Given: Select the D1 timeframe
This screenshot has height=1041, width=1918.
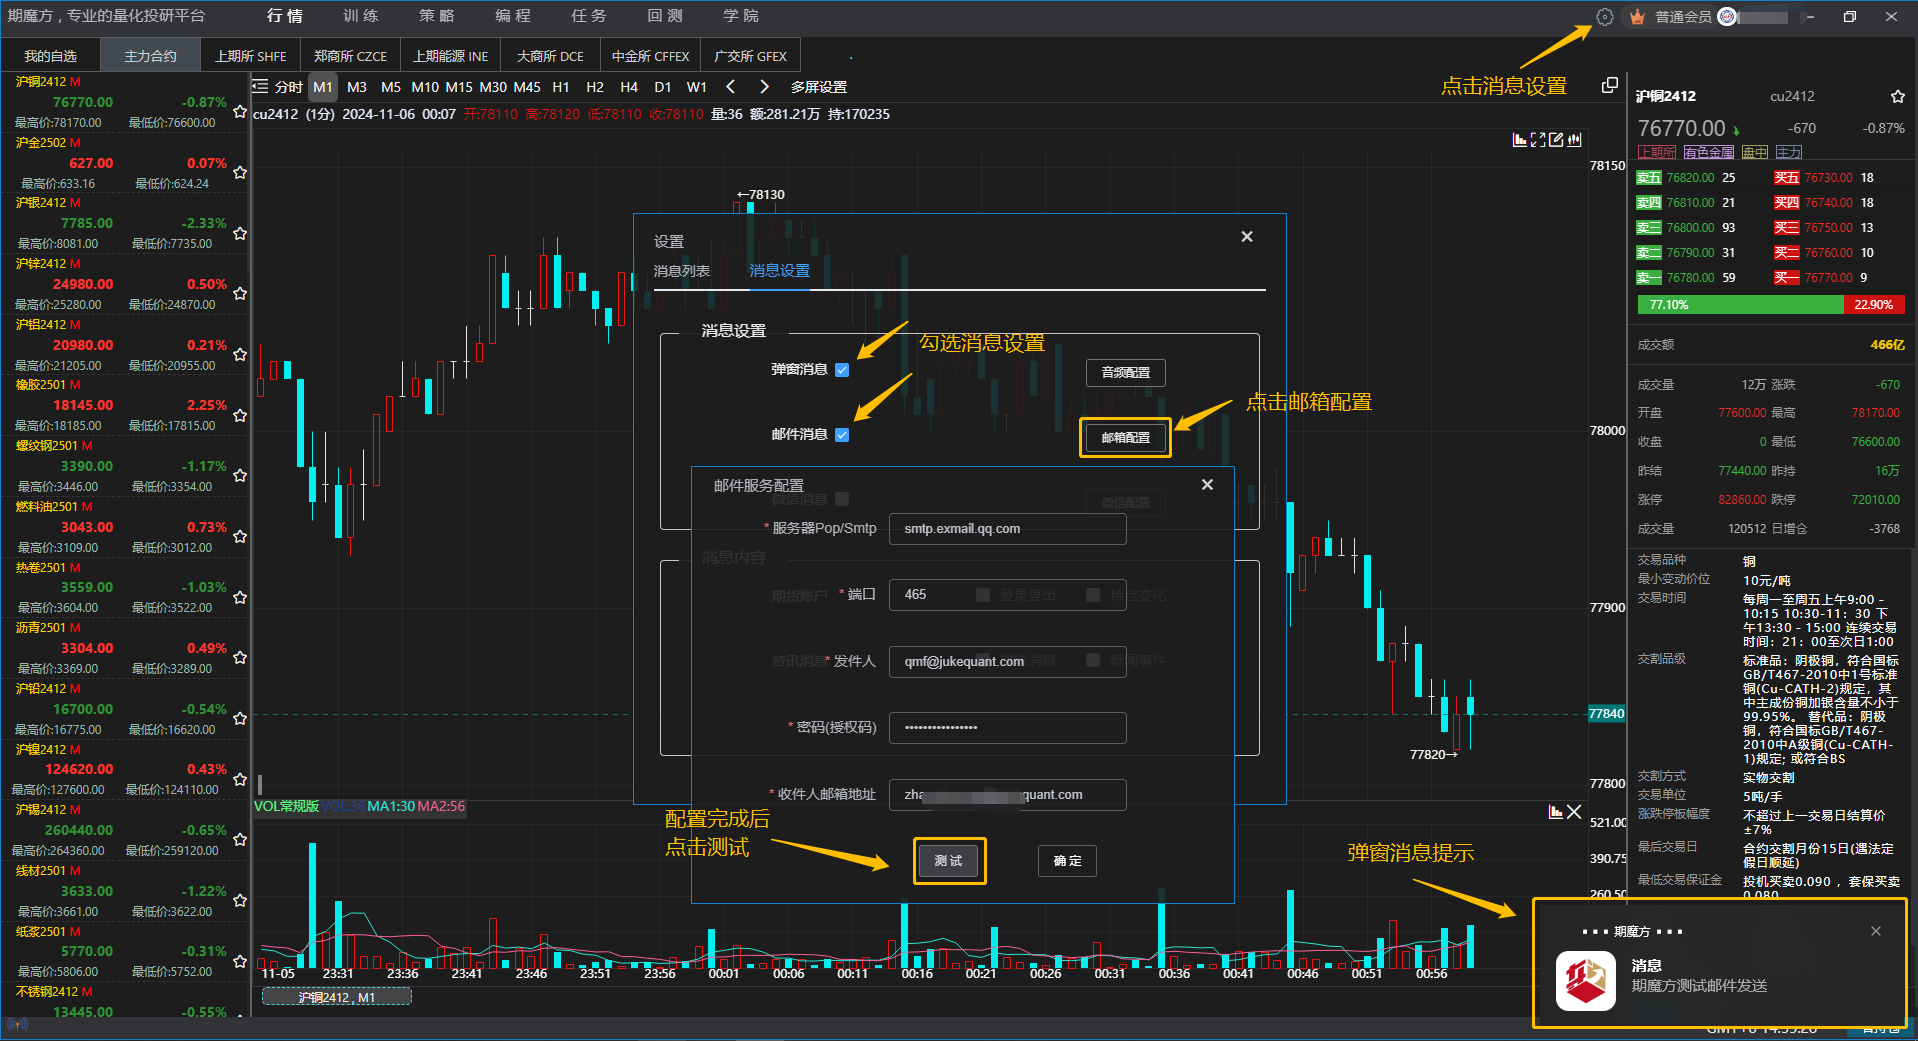Looking at the screenshot, I should (663, 87).
